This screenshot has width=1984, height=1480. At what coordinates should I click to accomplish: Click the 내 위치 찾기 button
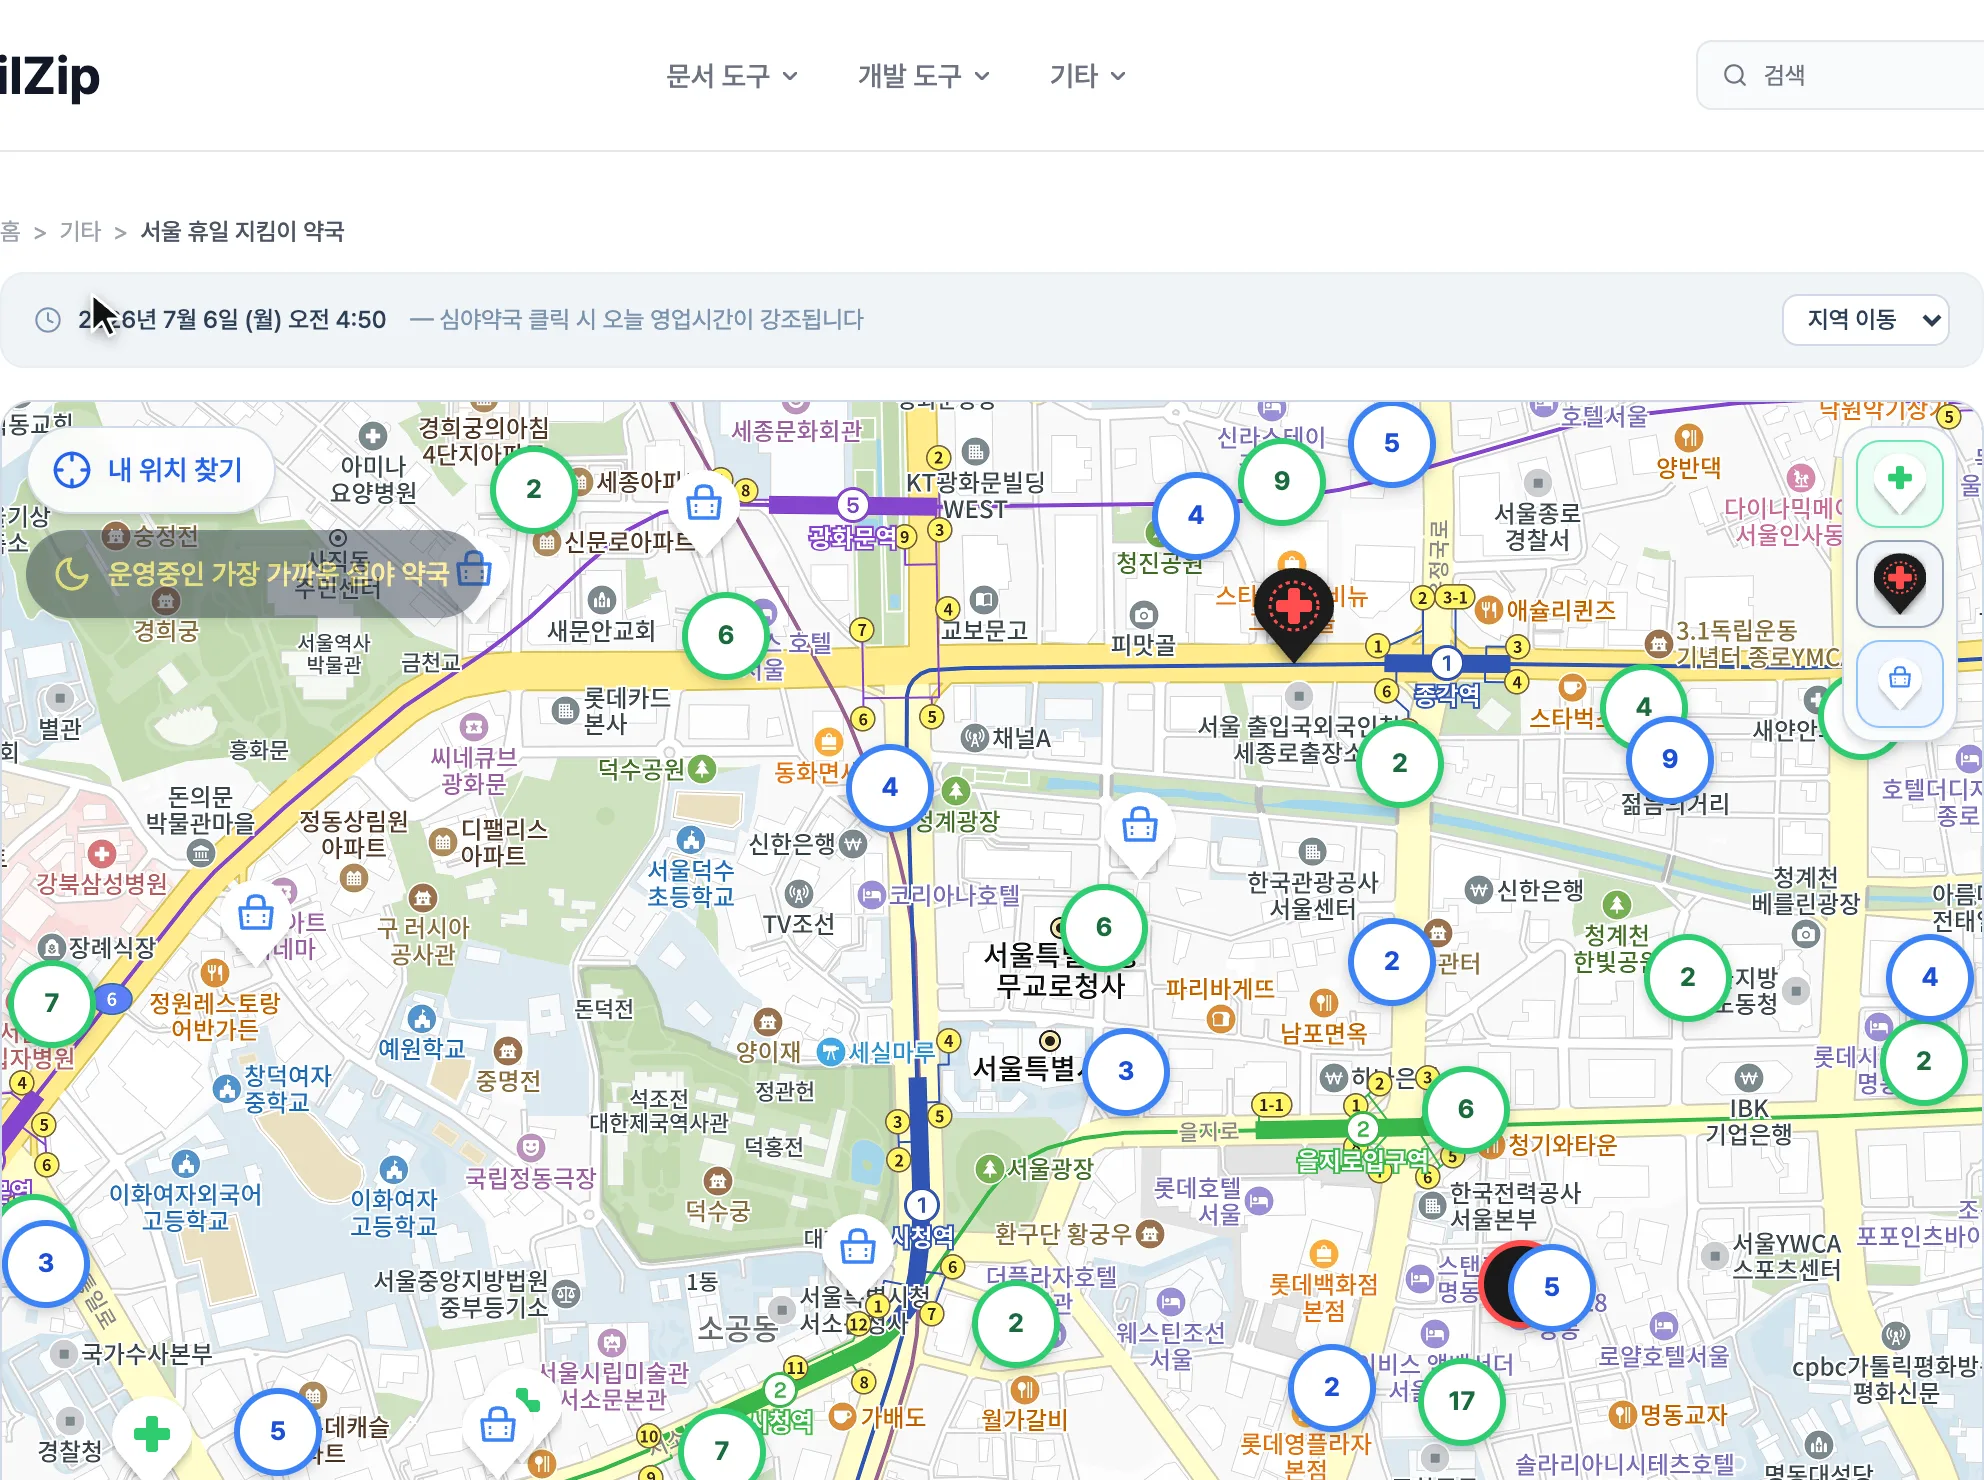tap(151, 470)
